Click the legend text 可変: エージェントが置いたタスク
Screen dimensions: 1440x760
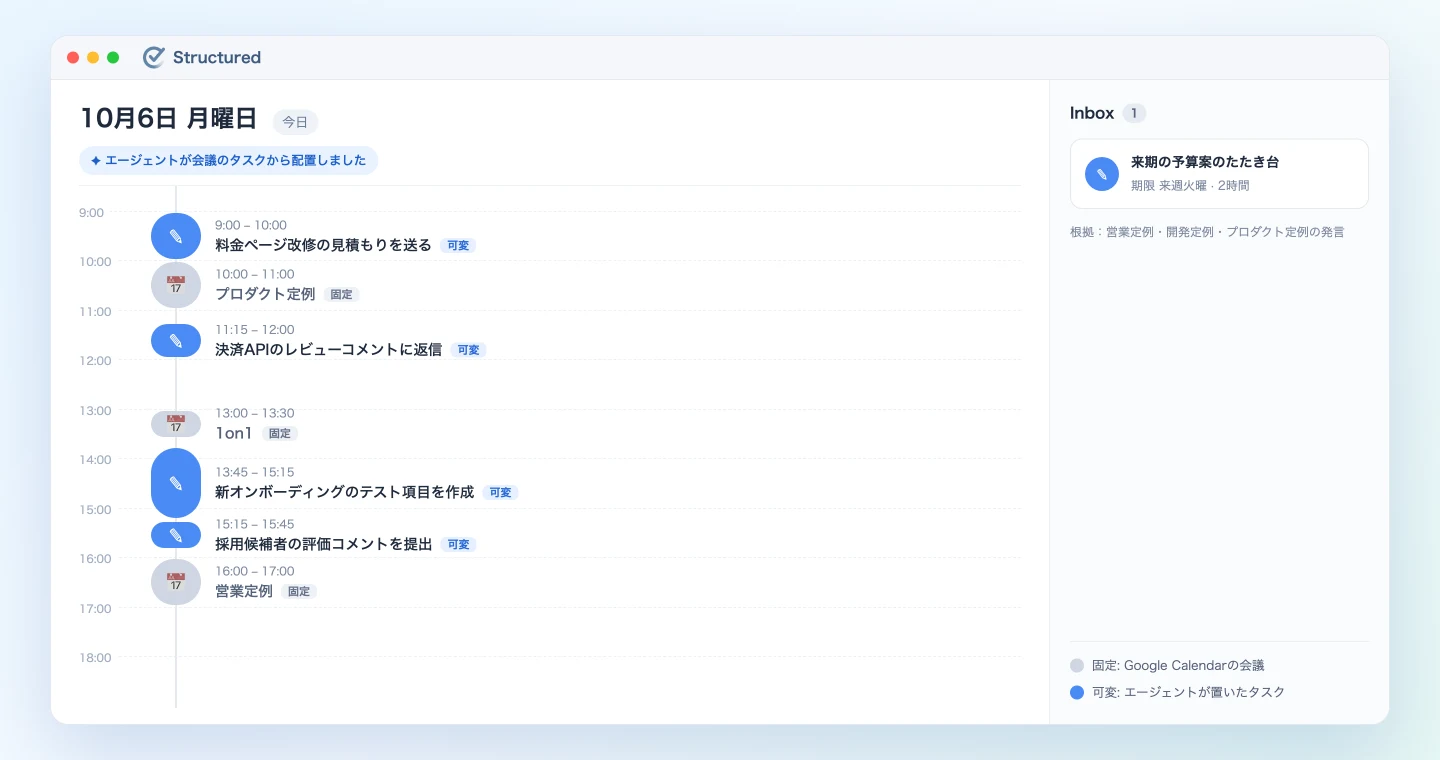click(x=1189, y=693)
